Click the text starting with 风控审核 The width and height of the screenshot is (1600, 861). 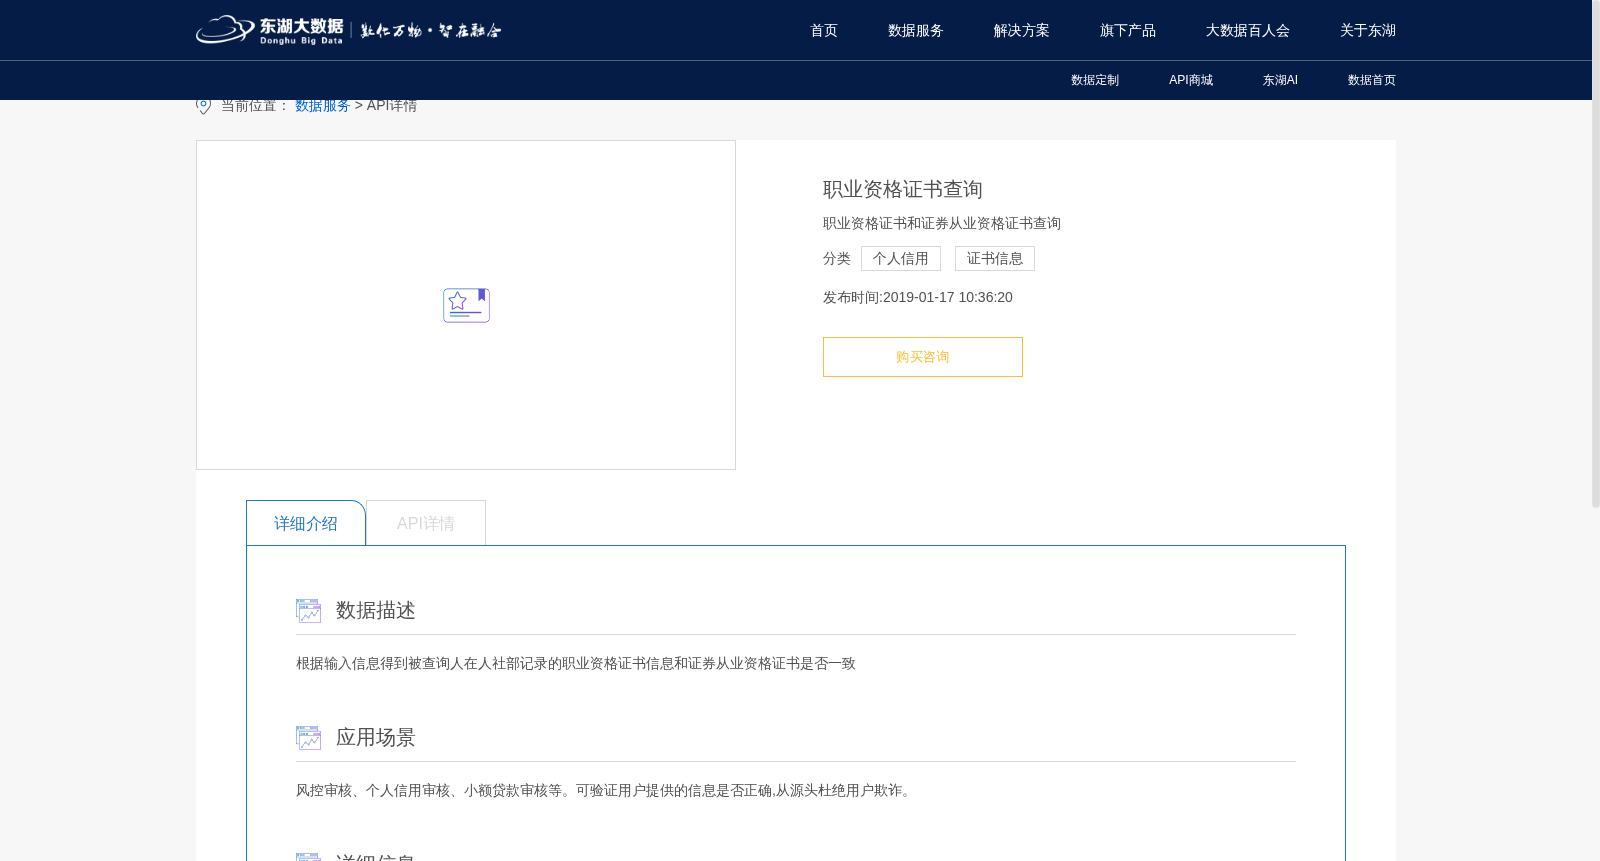pos(605,790)
